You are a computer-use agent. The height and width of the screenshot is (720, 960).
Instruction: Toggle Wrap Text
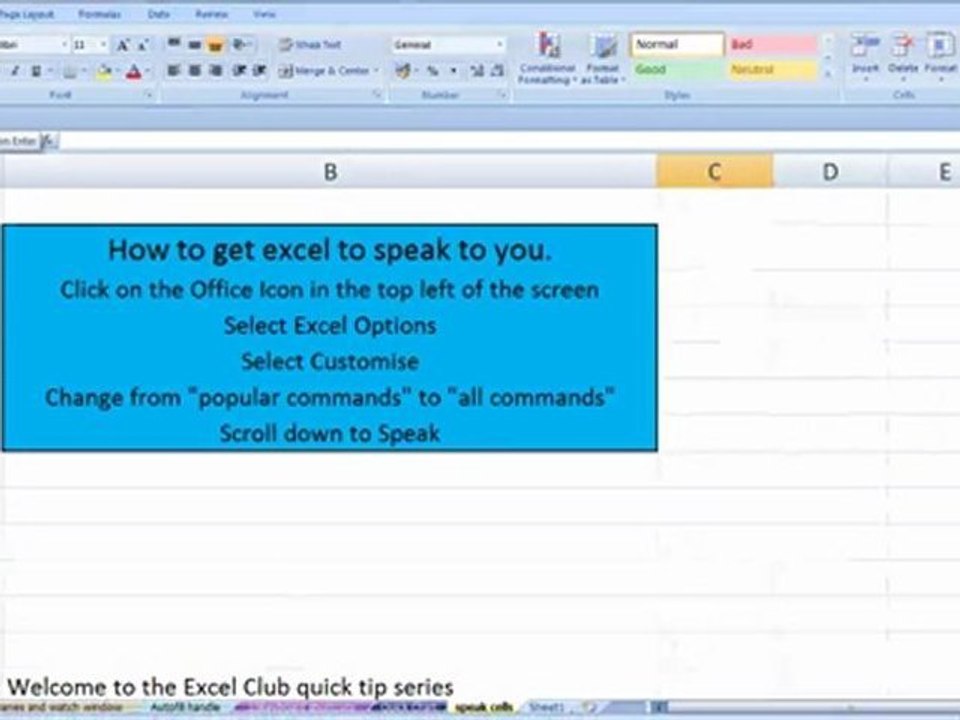(310, 44)
